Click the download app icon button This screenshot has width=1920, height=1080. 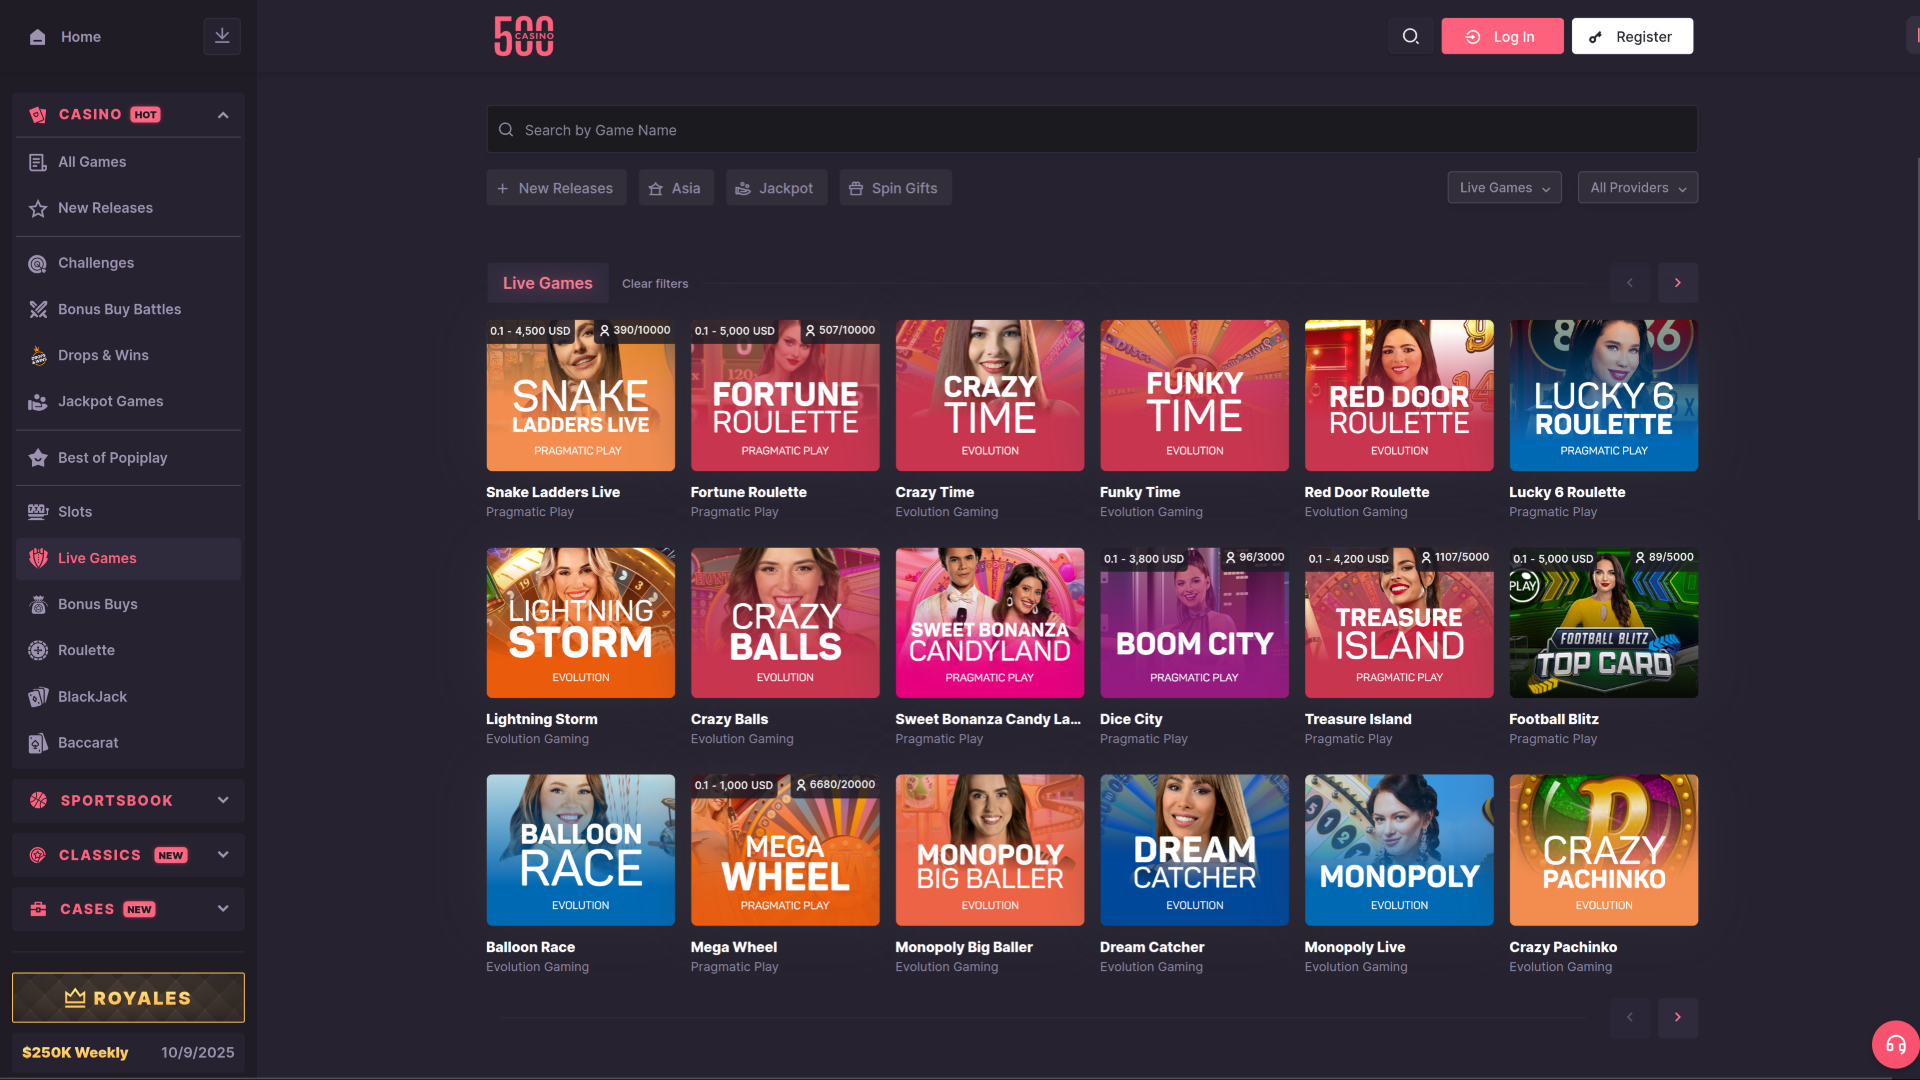tap(222, 36)
